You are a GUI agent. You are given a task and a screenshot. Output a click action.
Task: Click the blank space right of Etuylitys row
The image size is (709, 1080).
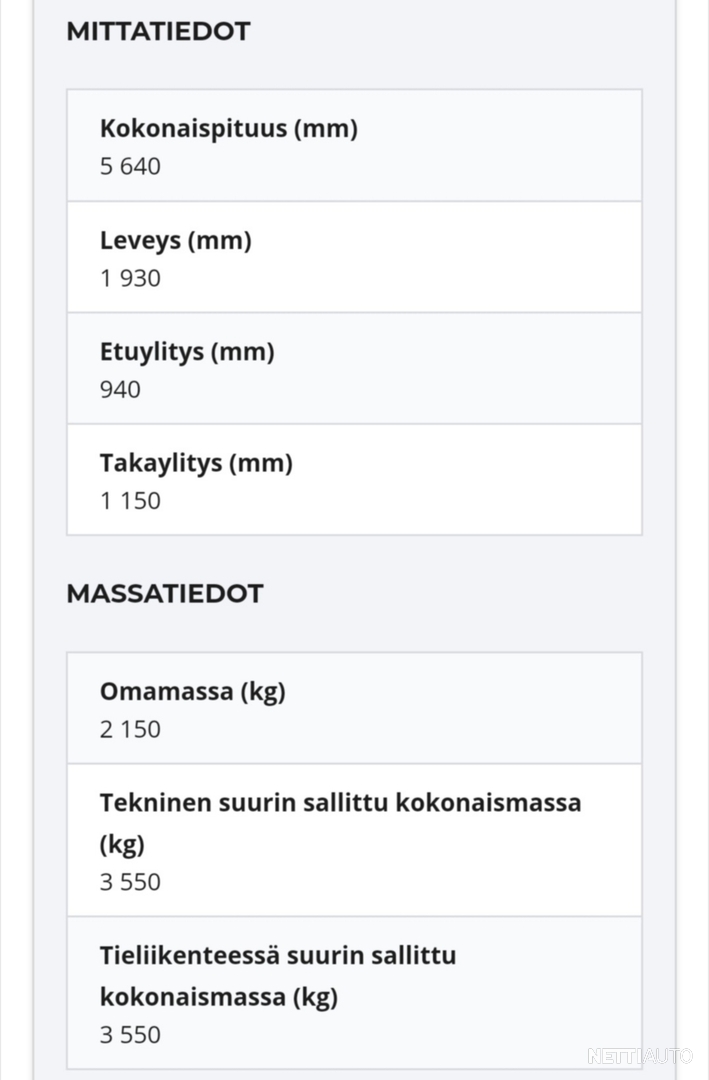(458, 369)
